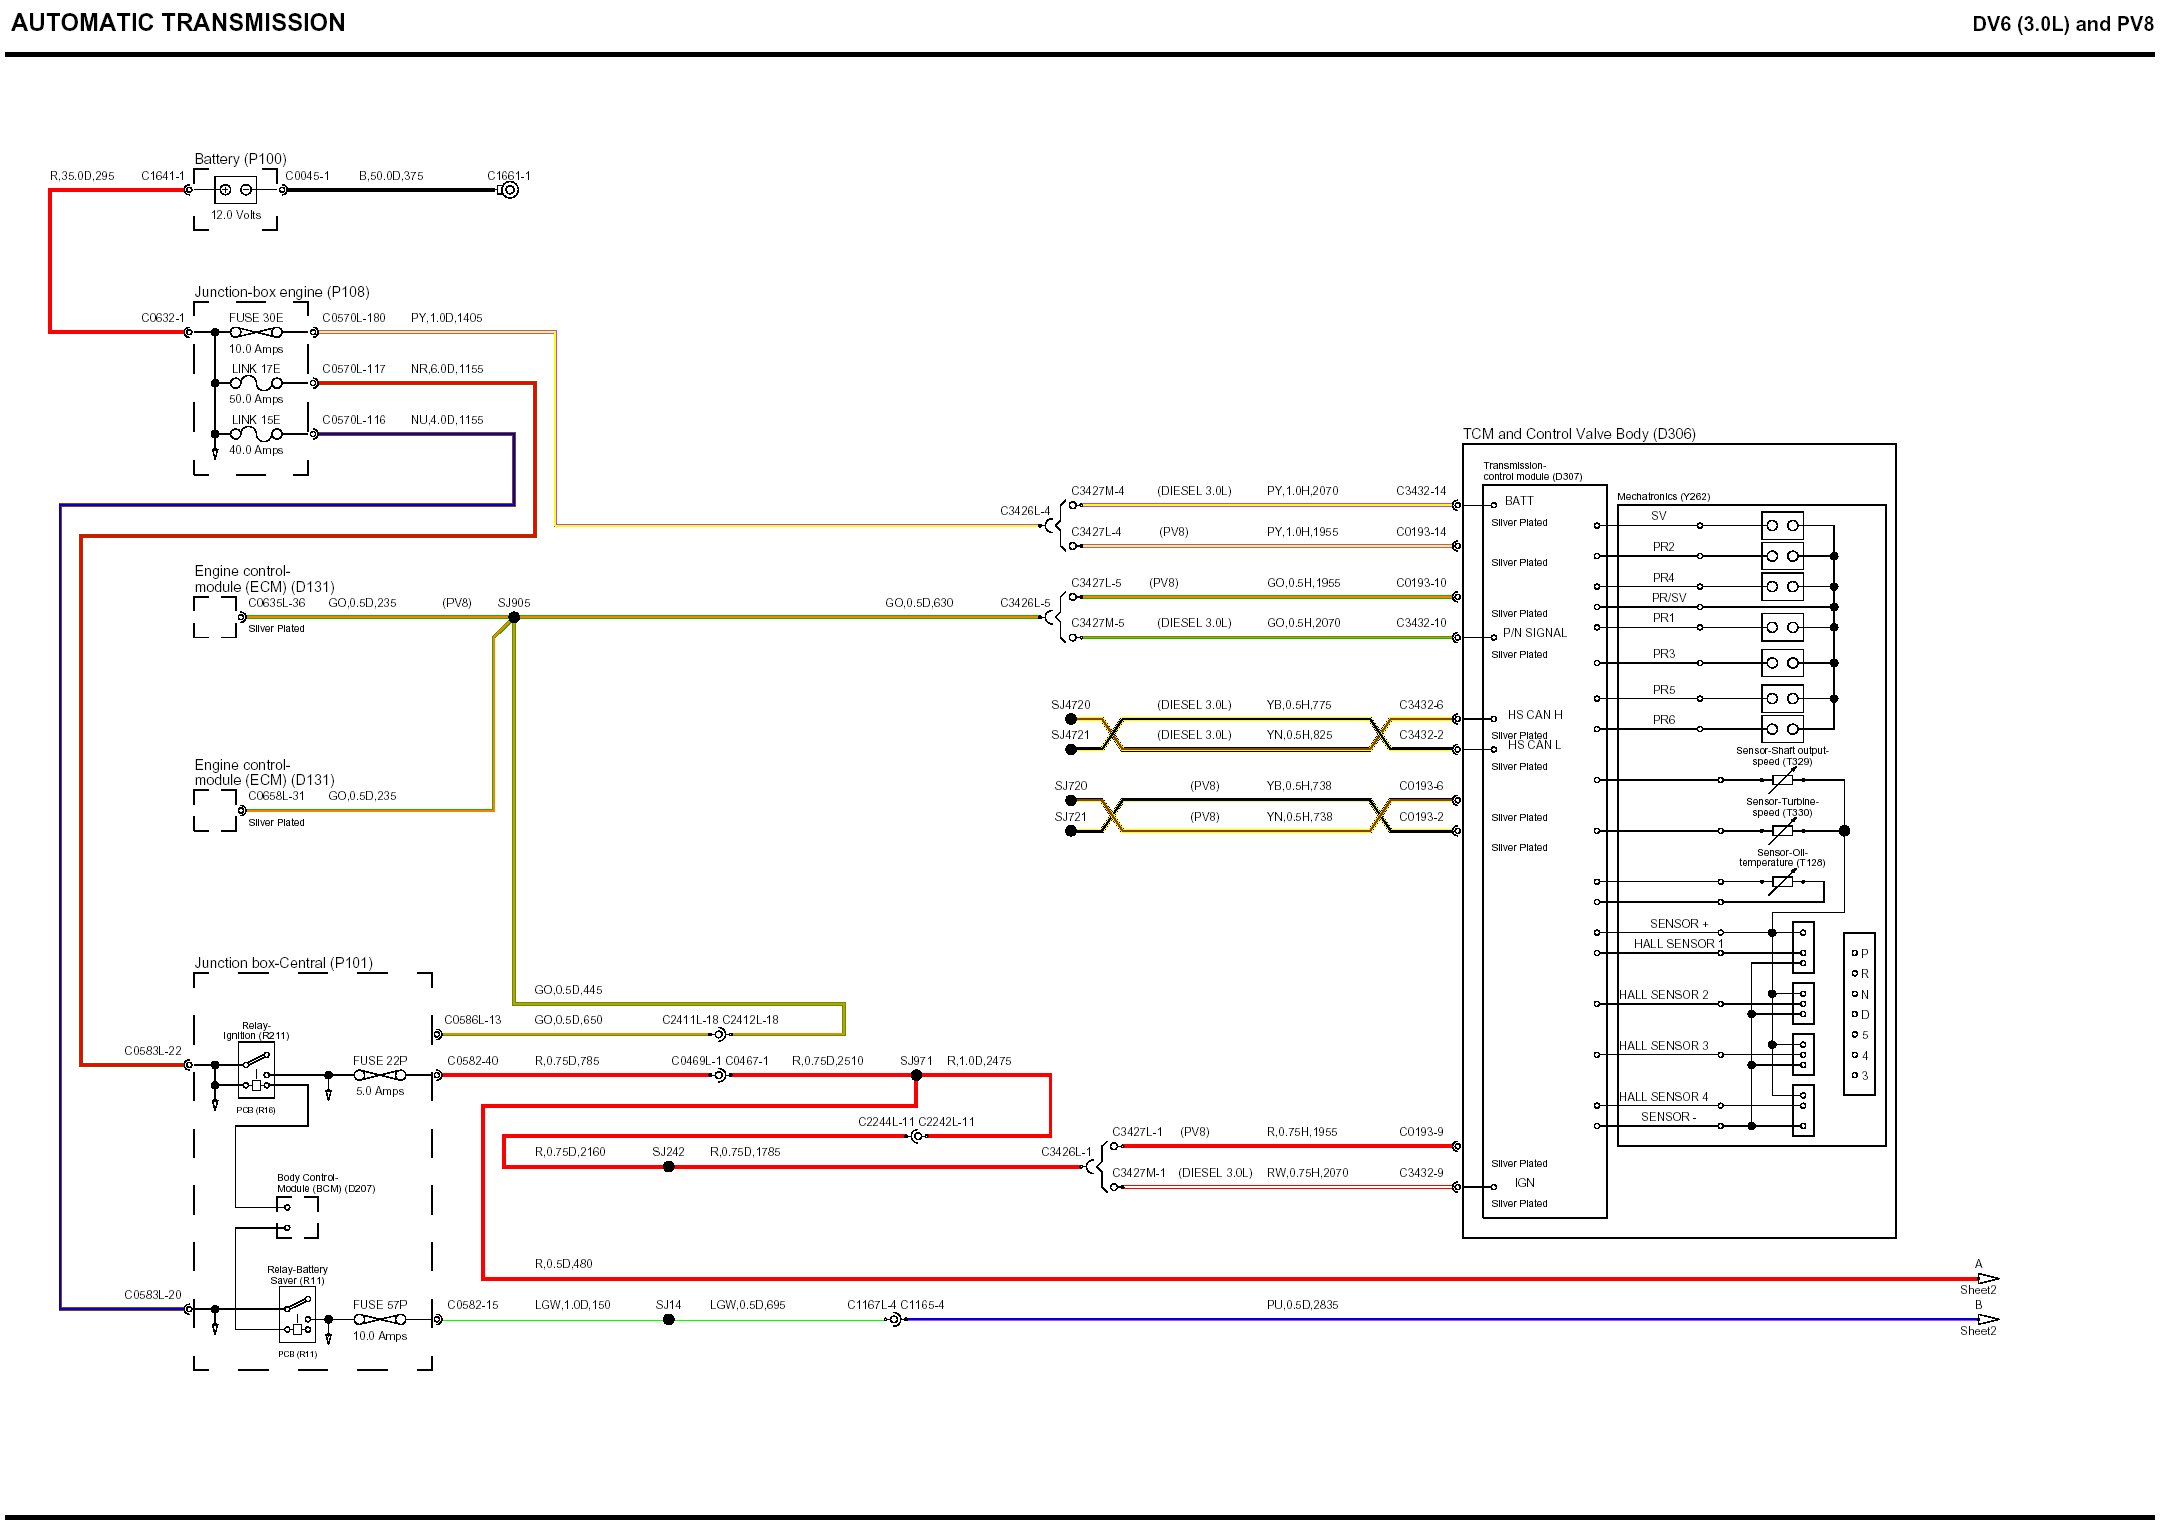The width and height of the screenshot is (2173, 1528).
Task: Click the BATT pin label
Action: (x=1519, y=501)
